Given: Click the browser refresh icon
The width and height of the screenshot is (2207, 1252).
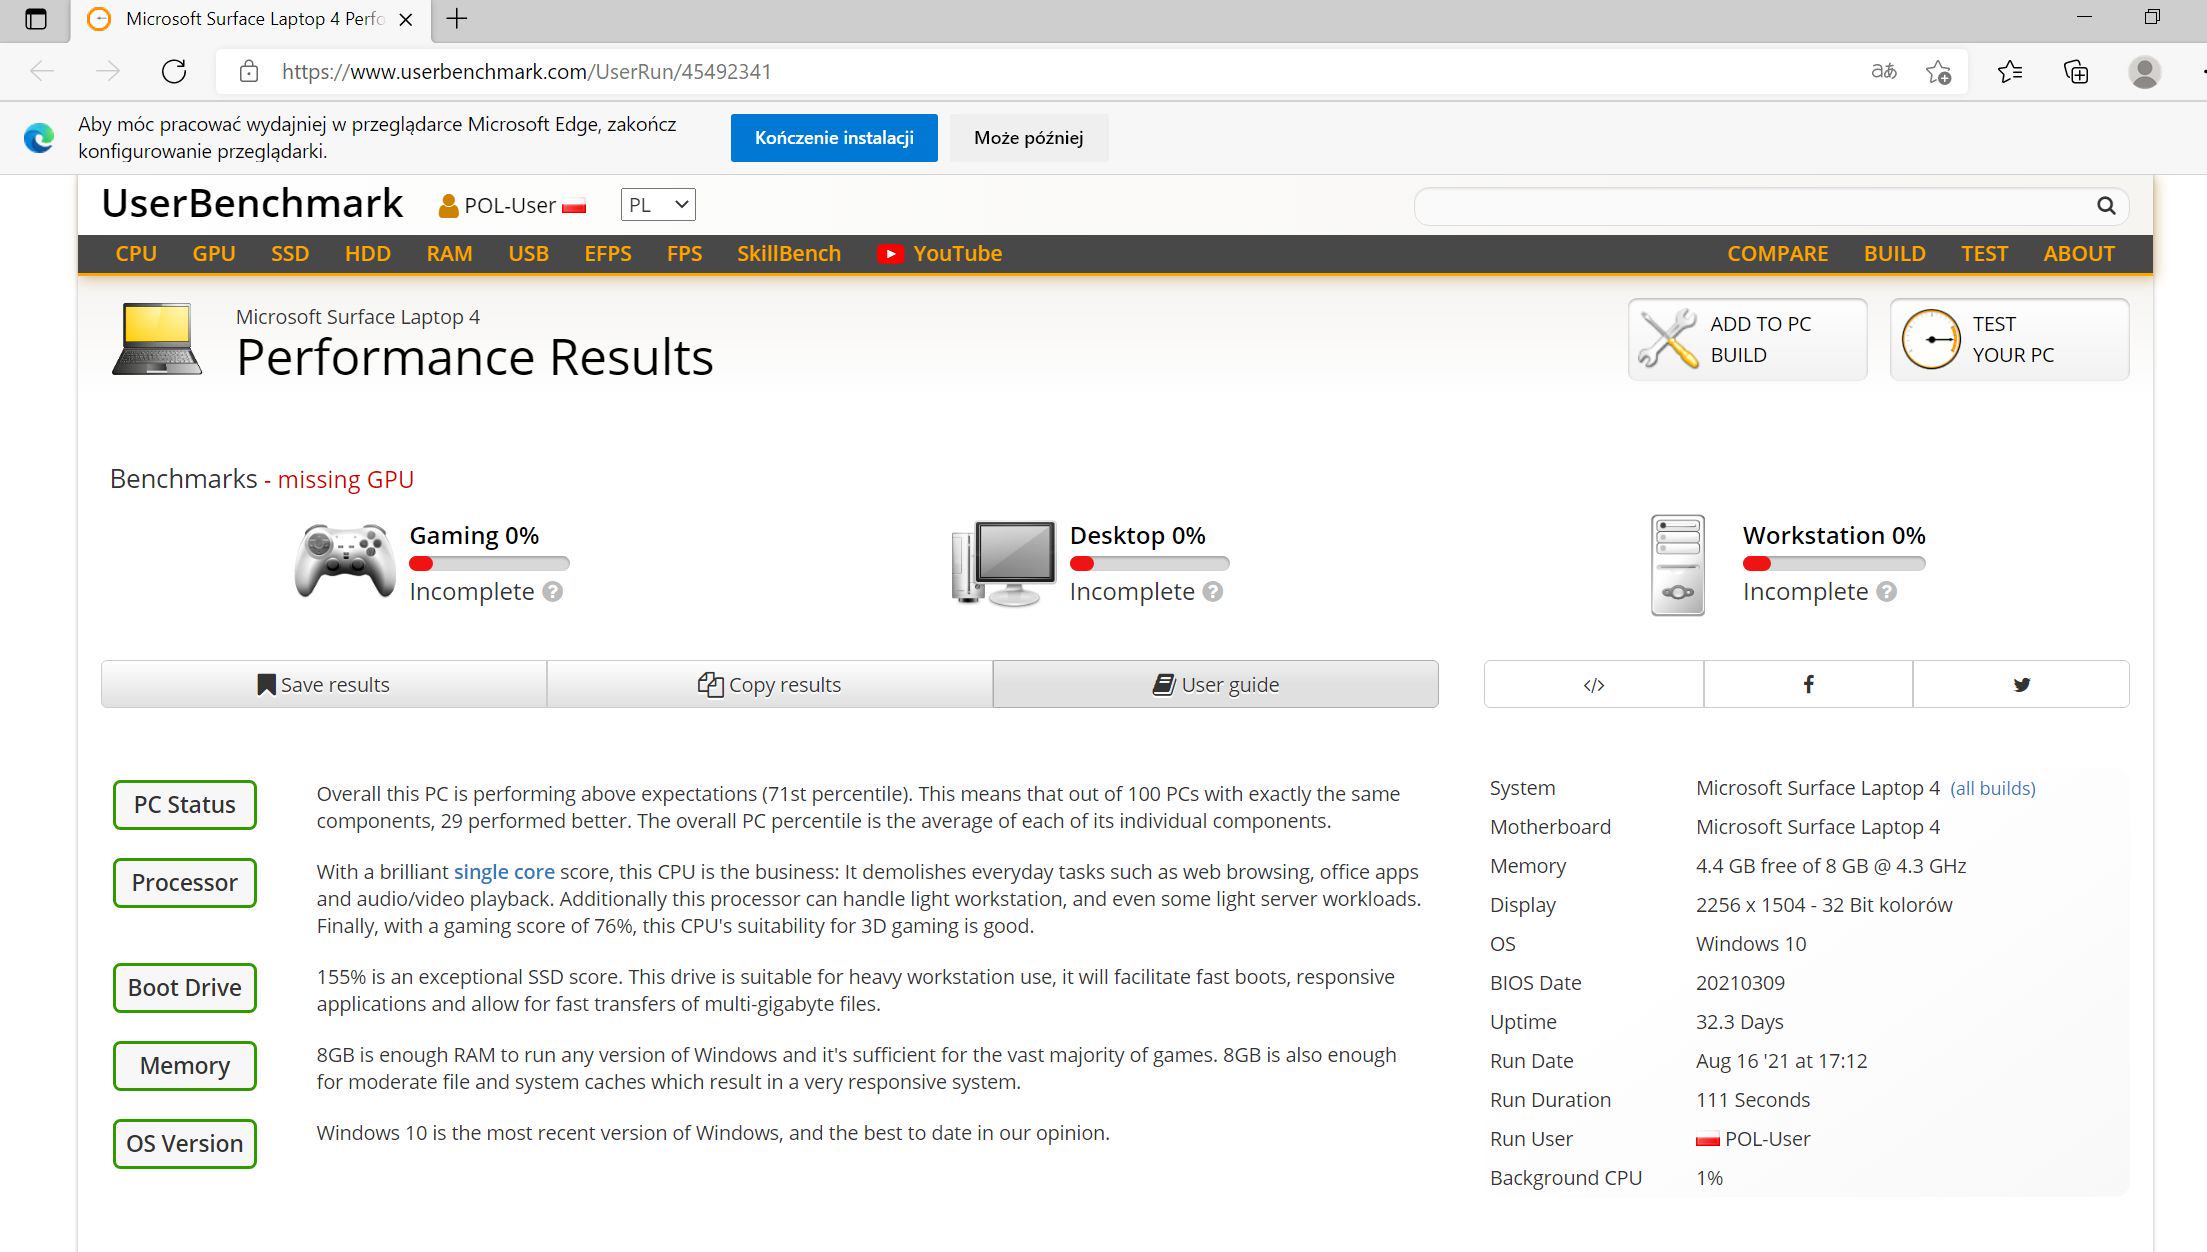Looking at the screenshot, I should 174,71.
